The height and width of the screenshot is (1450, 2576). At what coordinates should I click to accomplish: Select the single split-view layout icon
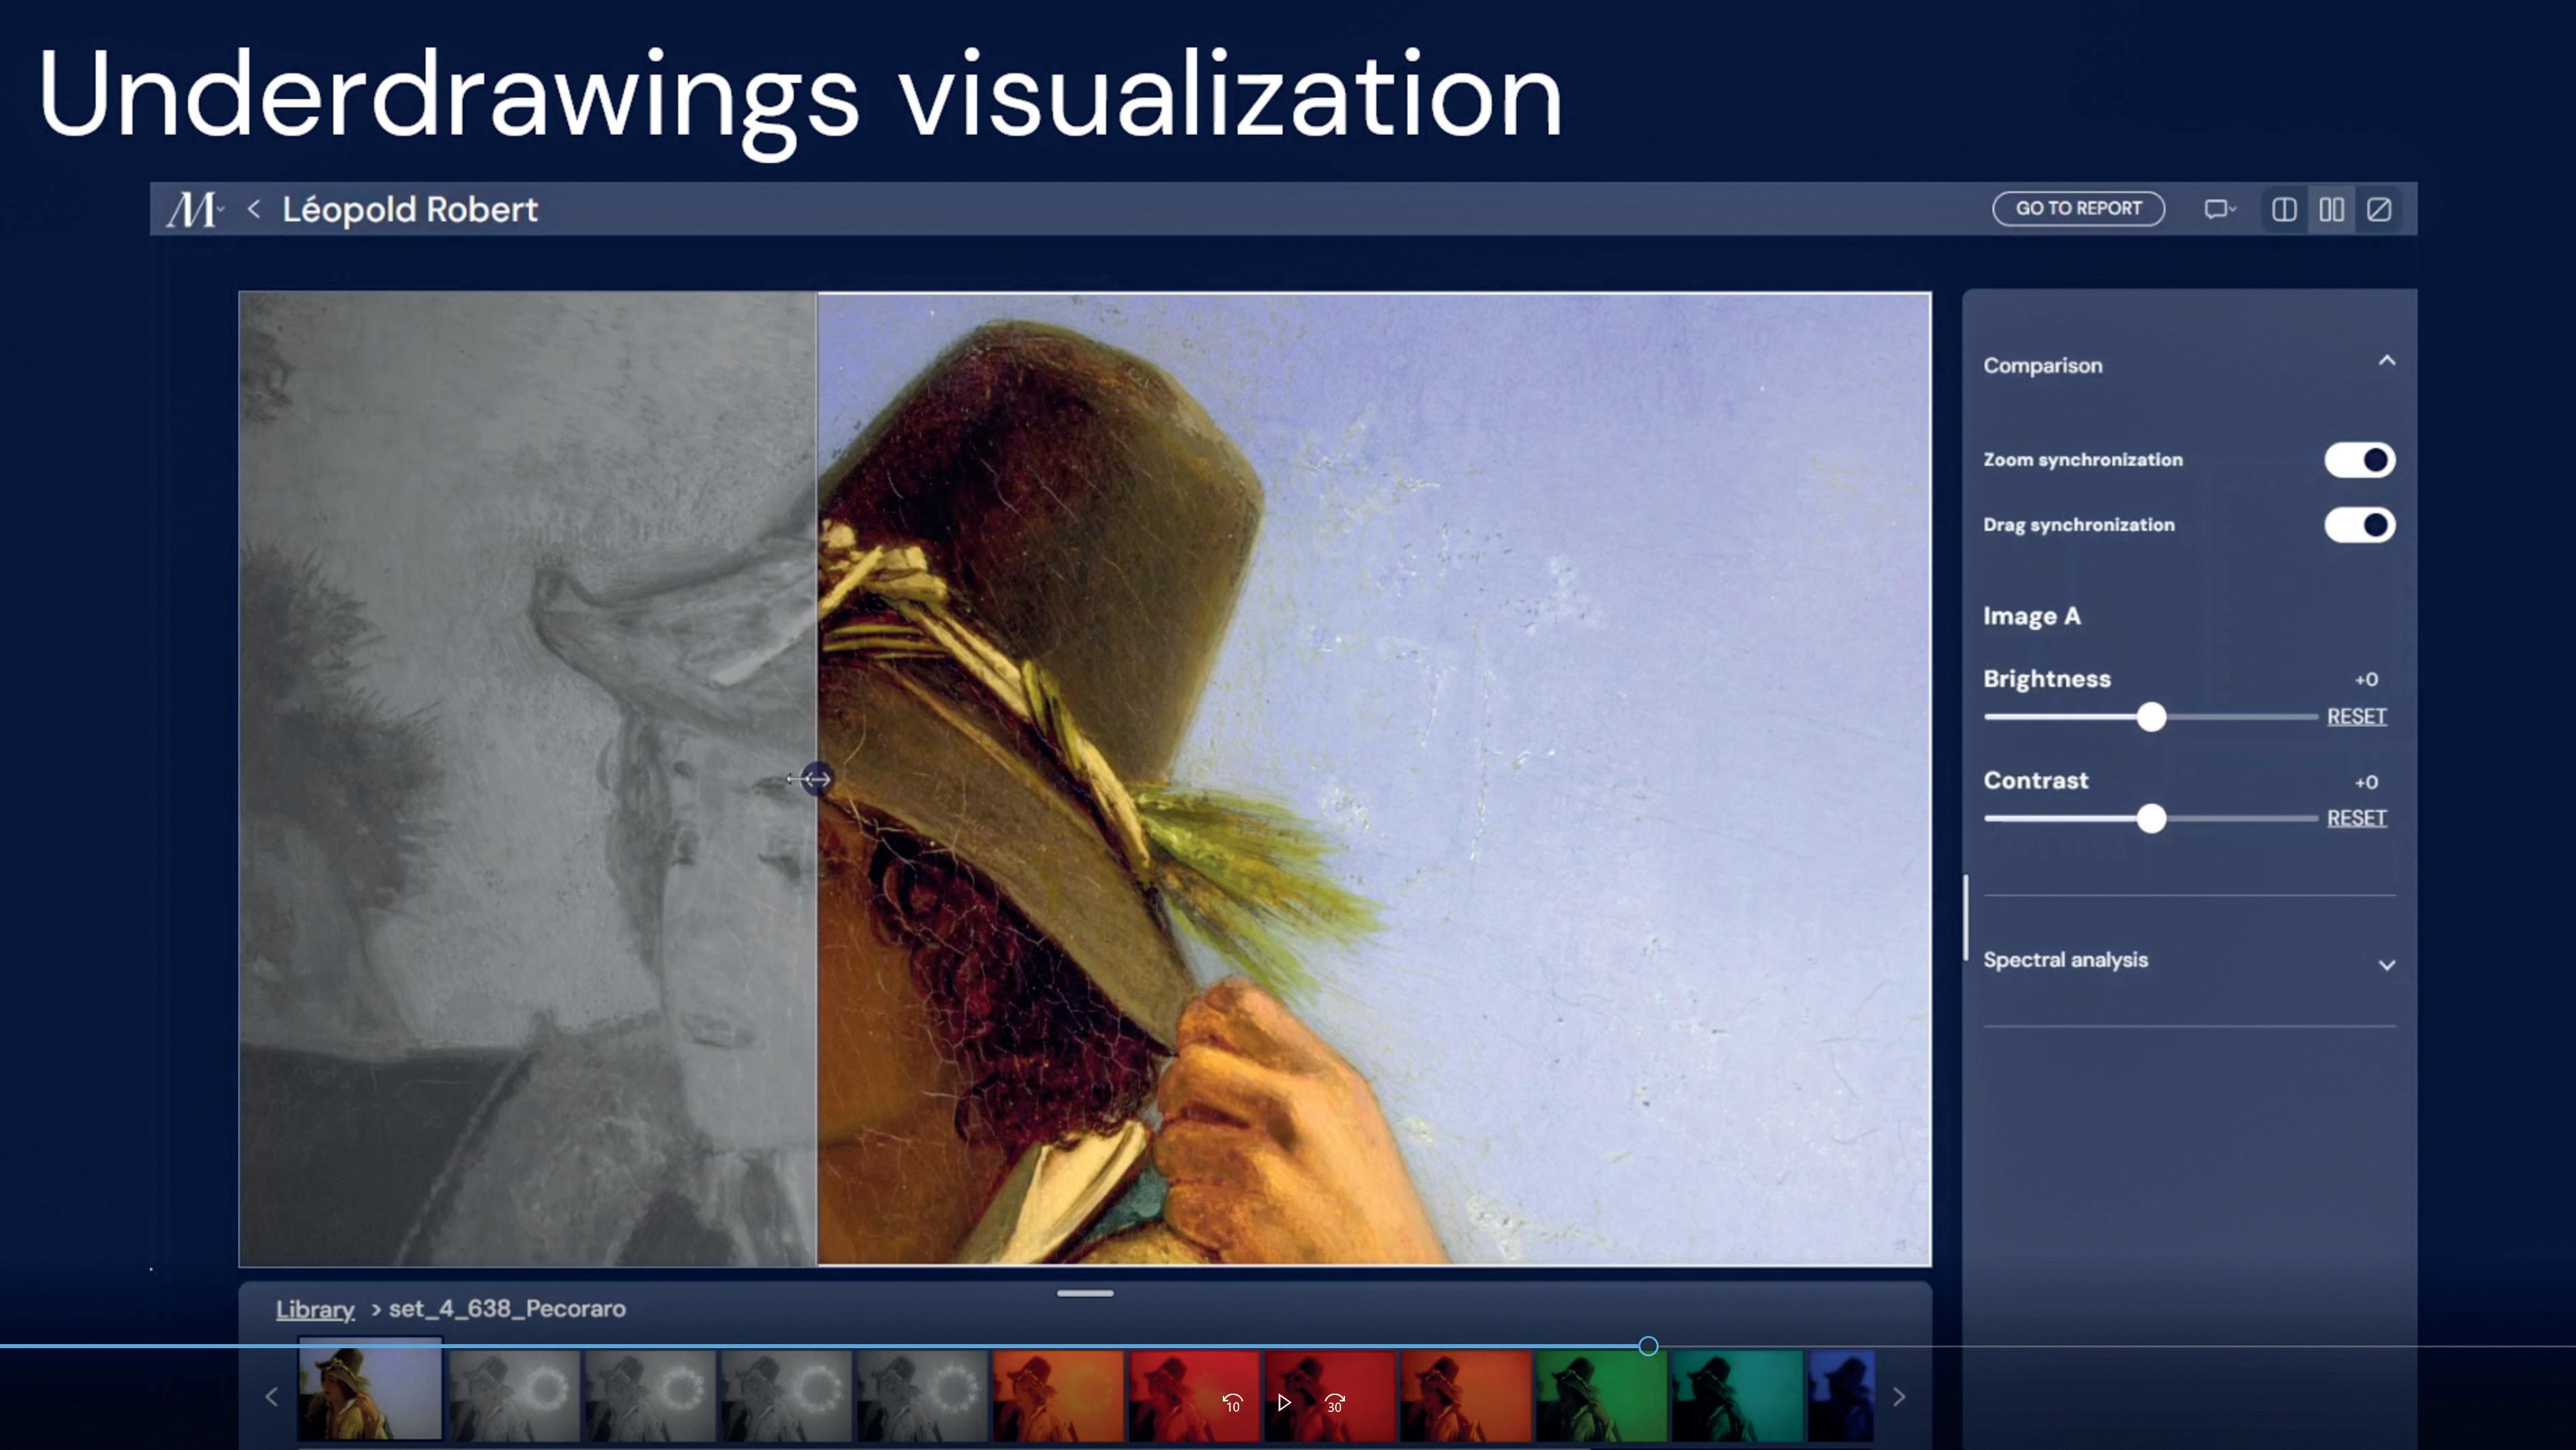click(2284, 209)
